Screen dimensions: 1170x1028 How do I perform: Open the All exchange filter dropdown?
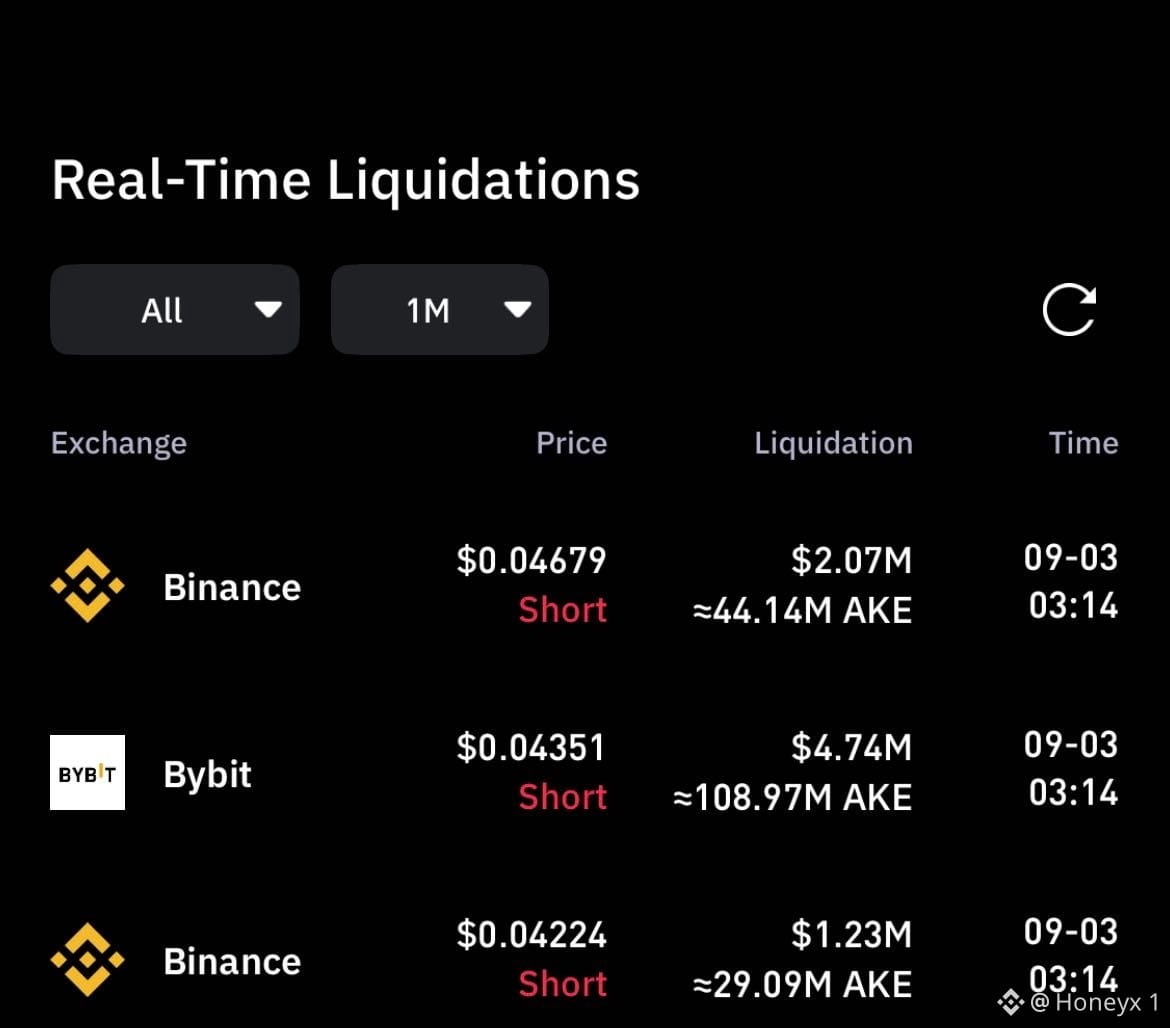coord(175,310)
